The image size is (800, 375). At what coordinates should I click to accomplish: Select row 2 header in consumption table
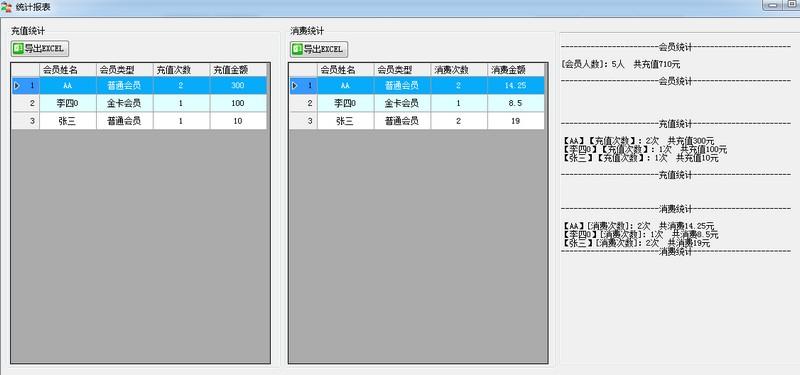click(304, 103)
